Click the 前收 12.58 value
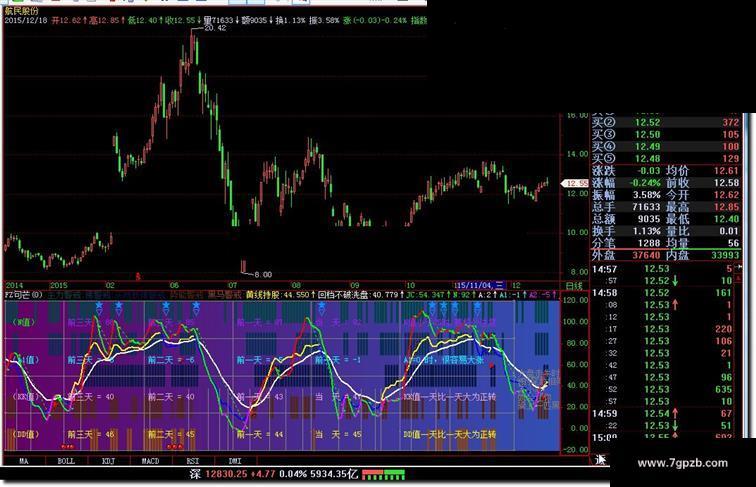This screenshot has width=756, height=487. point(727,183)
